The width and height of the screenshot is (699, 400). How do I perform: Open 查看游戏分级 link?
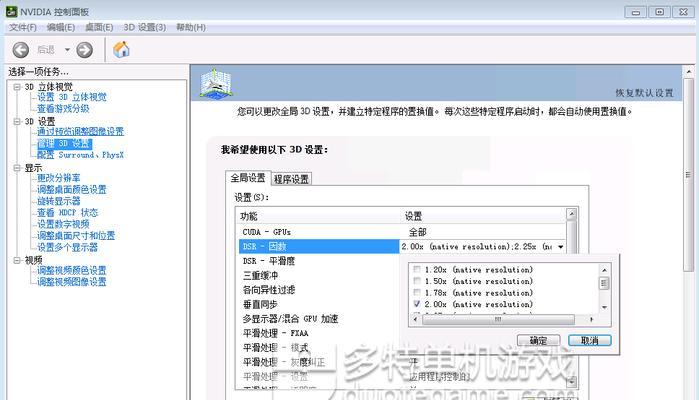pyautogui.click(x=63, y=109)
